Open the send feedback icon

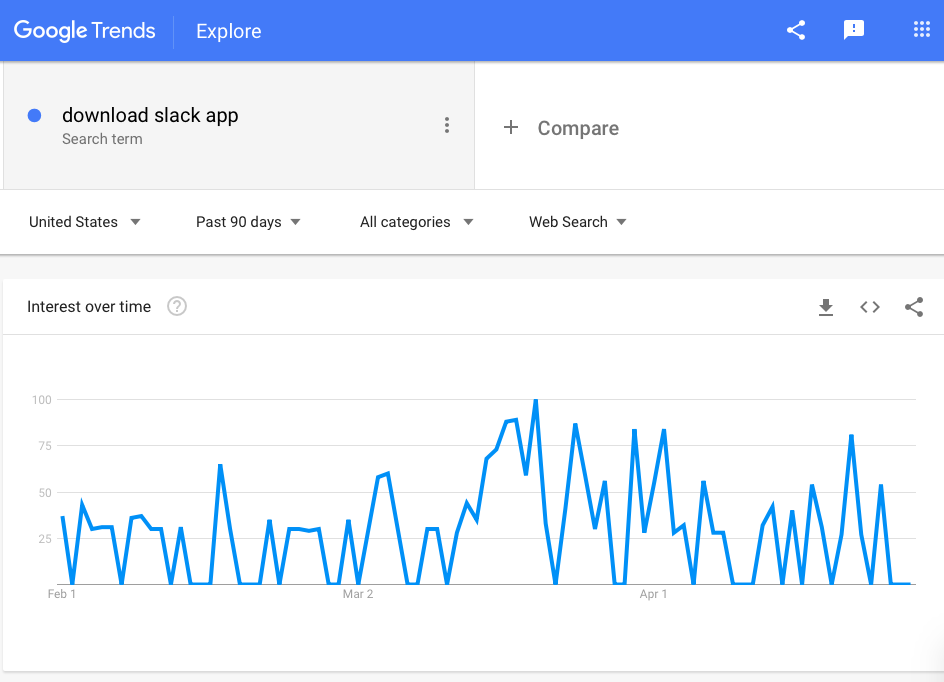point(854,30)
